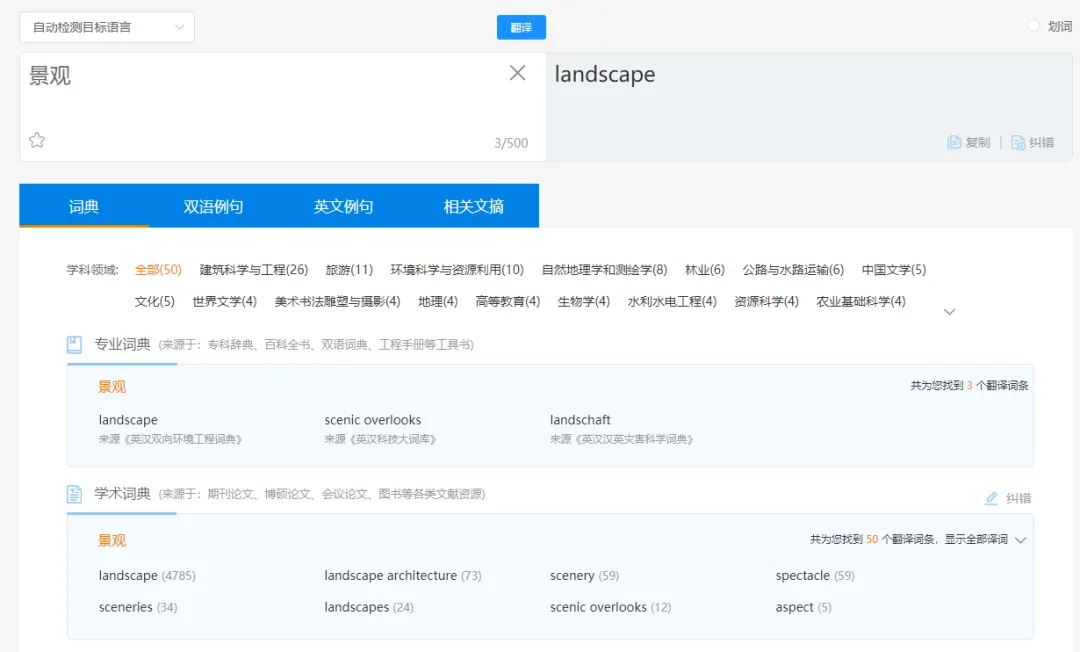Open the 自动检测目标语言 dropdown
This screenshot has width=1080, height=652.
tap(107, 28)
